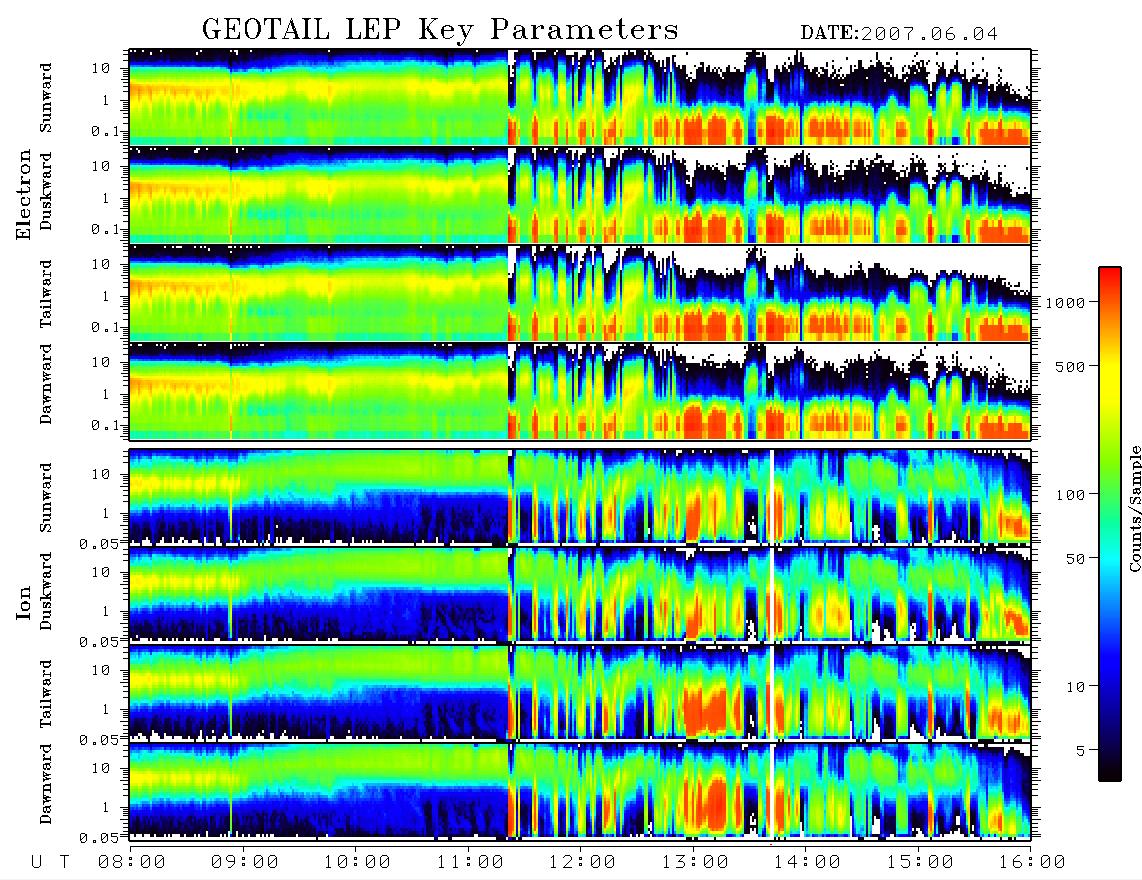Select the Electron "Duskward" panel label
The image size is (1142, 880).
click(x=46, y=191)
